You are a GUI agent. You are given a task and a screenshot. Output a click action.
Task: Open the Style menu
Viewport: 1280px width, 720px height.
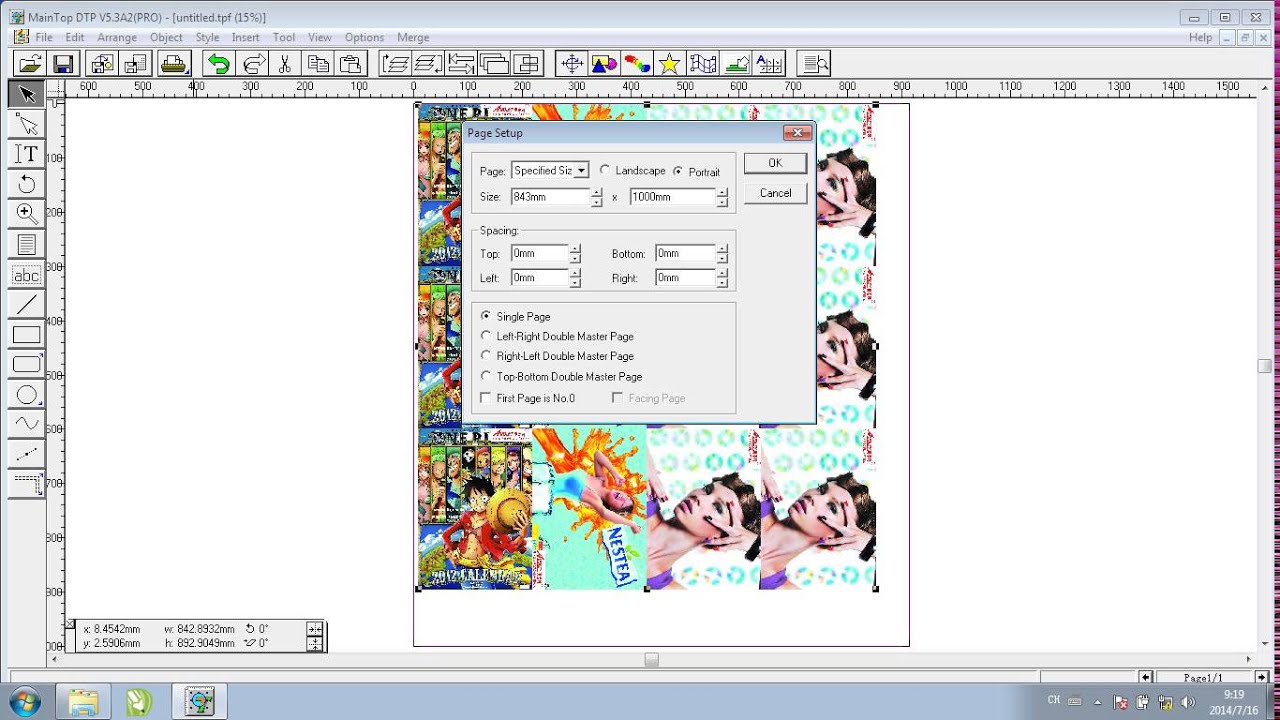[x=207, y=37]
